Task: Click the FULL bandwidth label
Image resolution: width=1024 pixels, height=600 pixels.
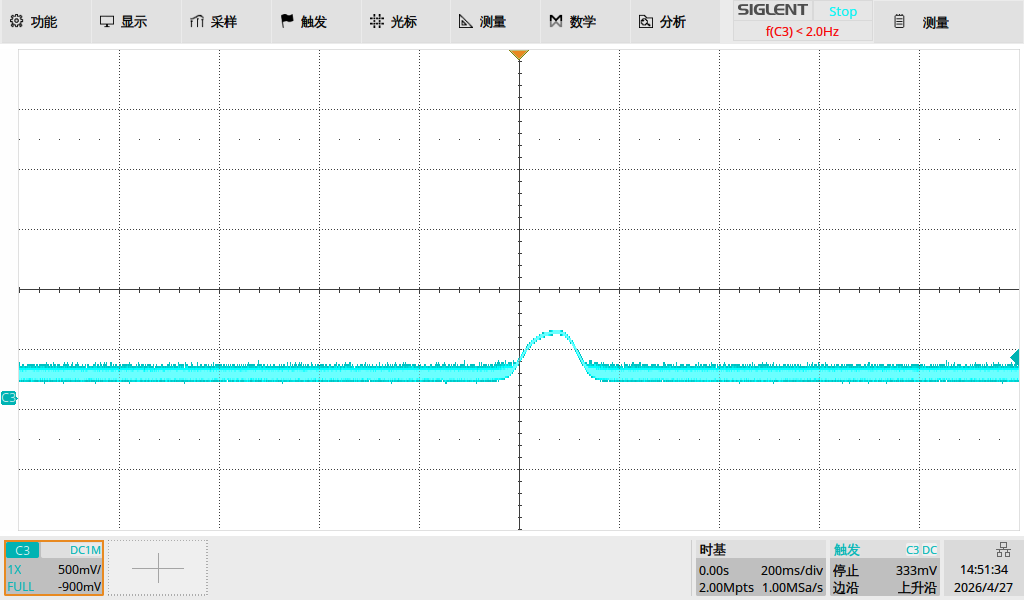Action: (x=21, y=586)
